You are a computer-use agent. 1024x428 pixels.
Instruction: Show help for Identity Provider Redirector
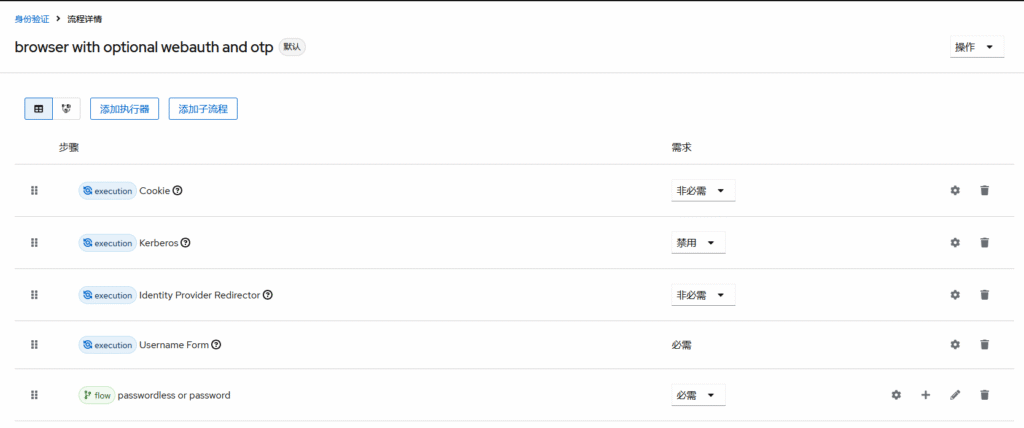pos(268,295)
